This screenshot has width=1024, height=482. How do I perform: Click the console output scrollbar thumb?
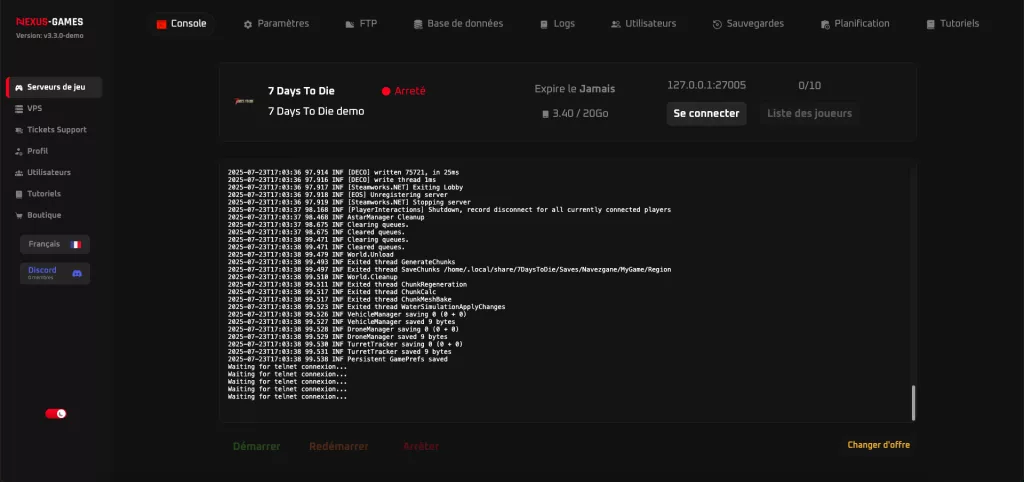coord(913,403)
